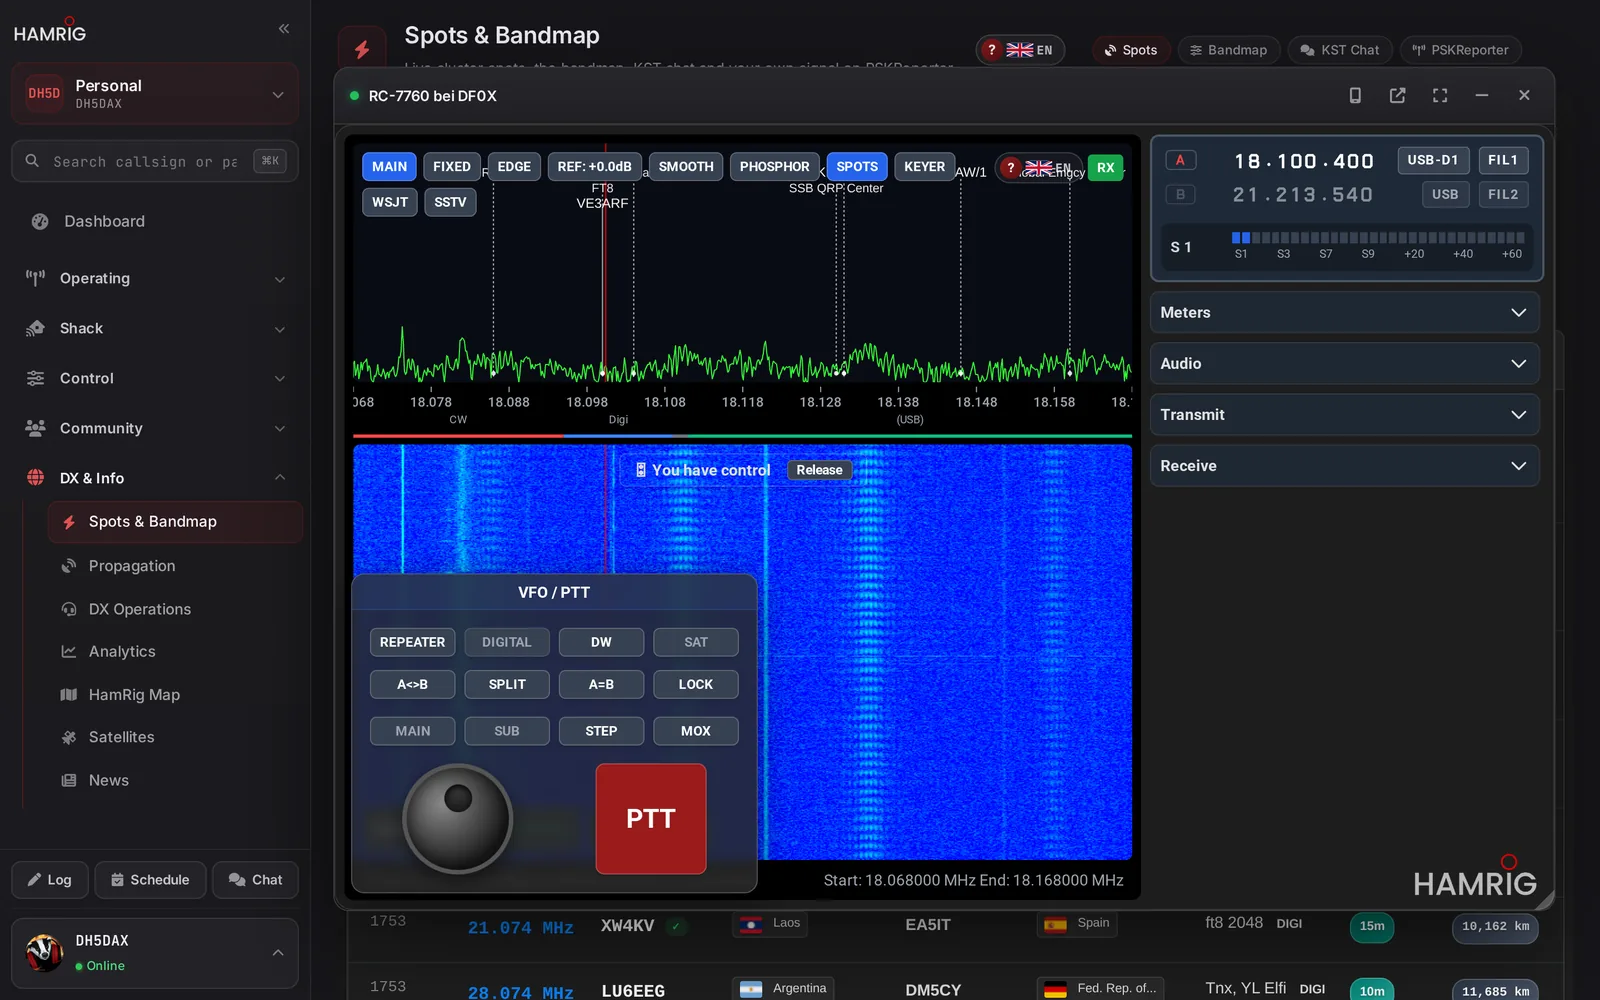The width and height of the screenshot is (1600, 1000).
Task: Expand the Operating sidebar section
Action: tap(155, 278)
